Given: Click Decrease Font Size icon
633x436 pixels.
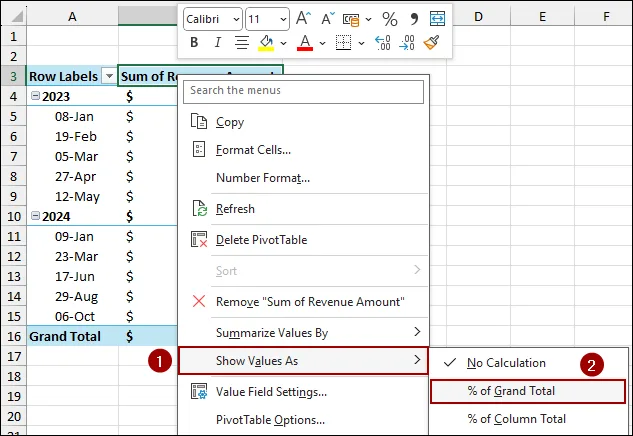Looking at the screenshot, I should (328, 18).
